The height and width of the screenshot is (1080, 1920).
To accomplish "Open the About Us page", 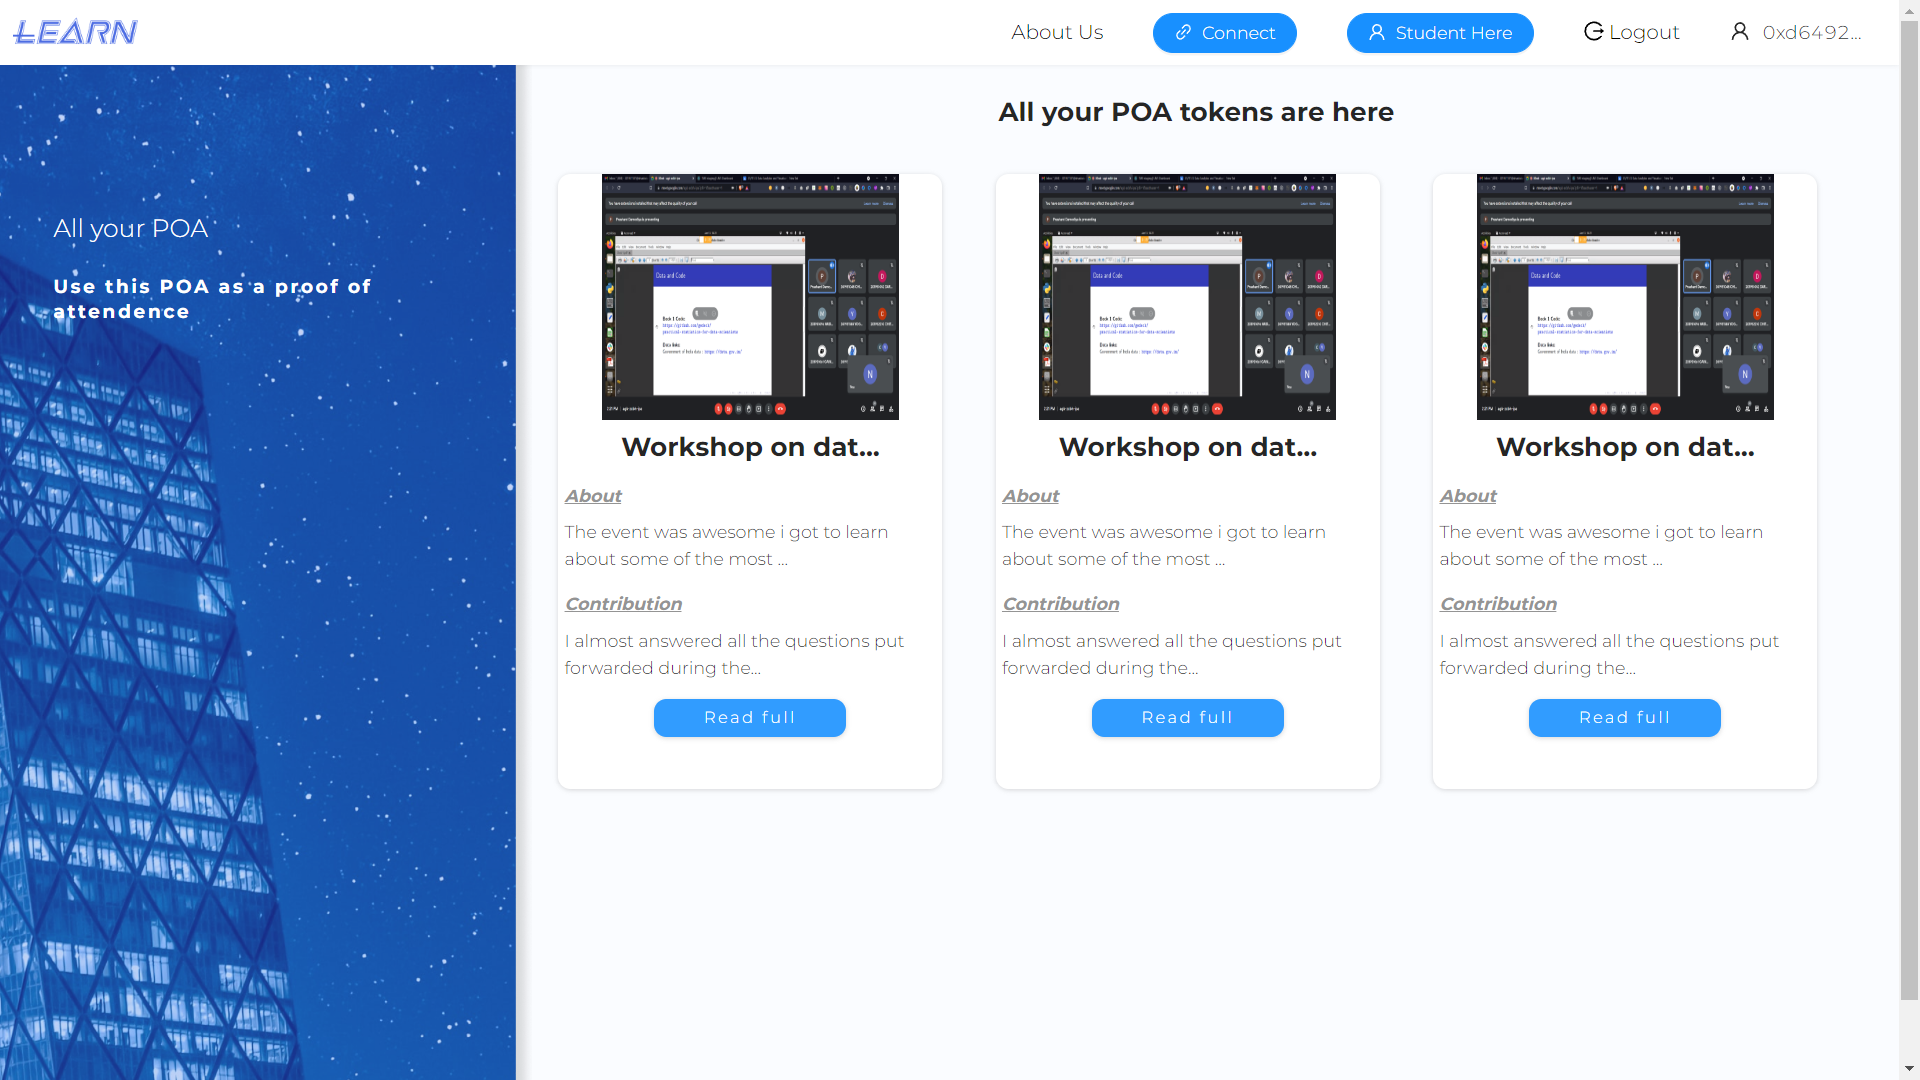I will coord(1057,32).
